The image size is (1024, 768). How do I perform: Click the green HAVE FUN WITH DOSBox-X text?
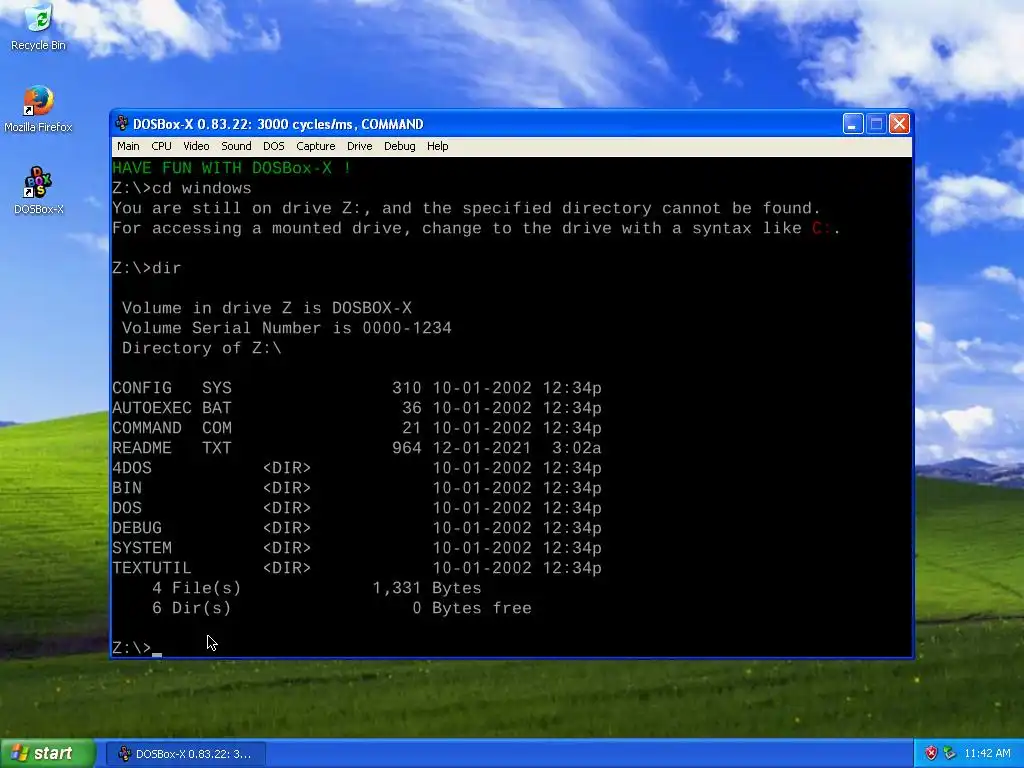pyautogui.click(x=232, y=168)
